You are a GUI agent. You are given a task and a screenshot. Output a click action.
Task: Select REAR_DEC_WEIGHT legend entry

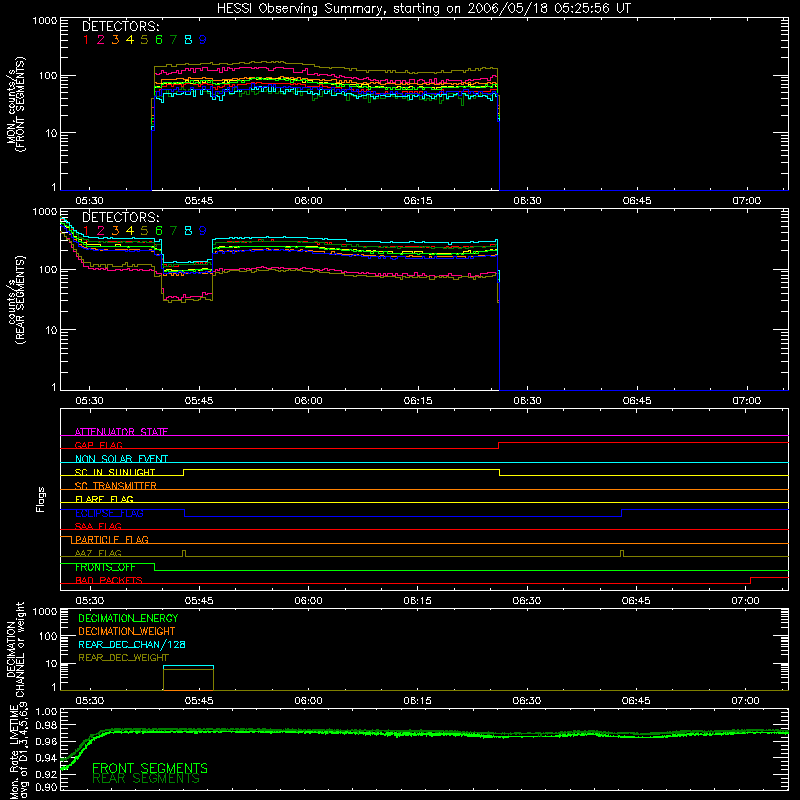click(123, 658)
